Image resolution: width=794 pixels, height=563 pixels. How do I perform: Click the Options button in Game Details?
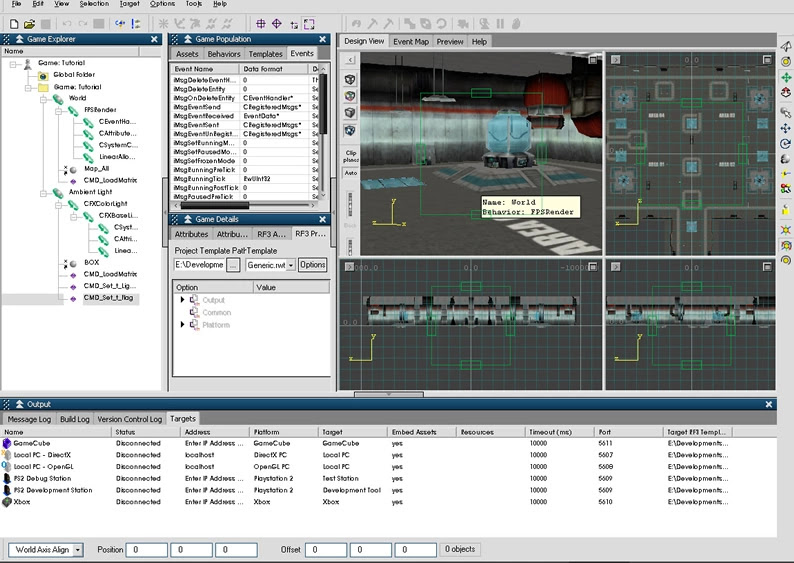pos(312,265)
